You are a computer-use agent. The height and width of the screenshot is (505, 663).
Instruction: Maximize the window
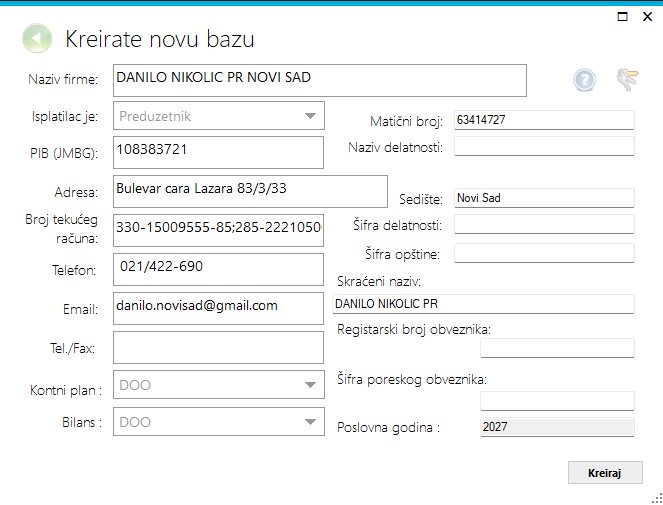pyautogui.click(x=622, y=16)
